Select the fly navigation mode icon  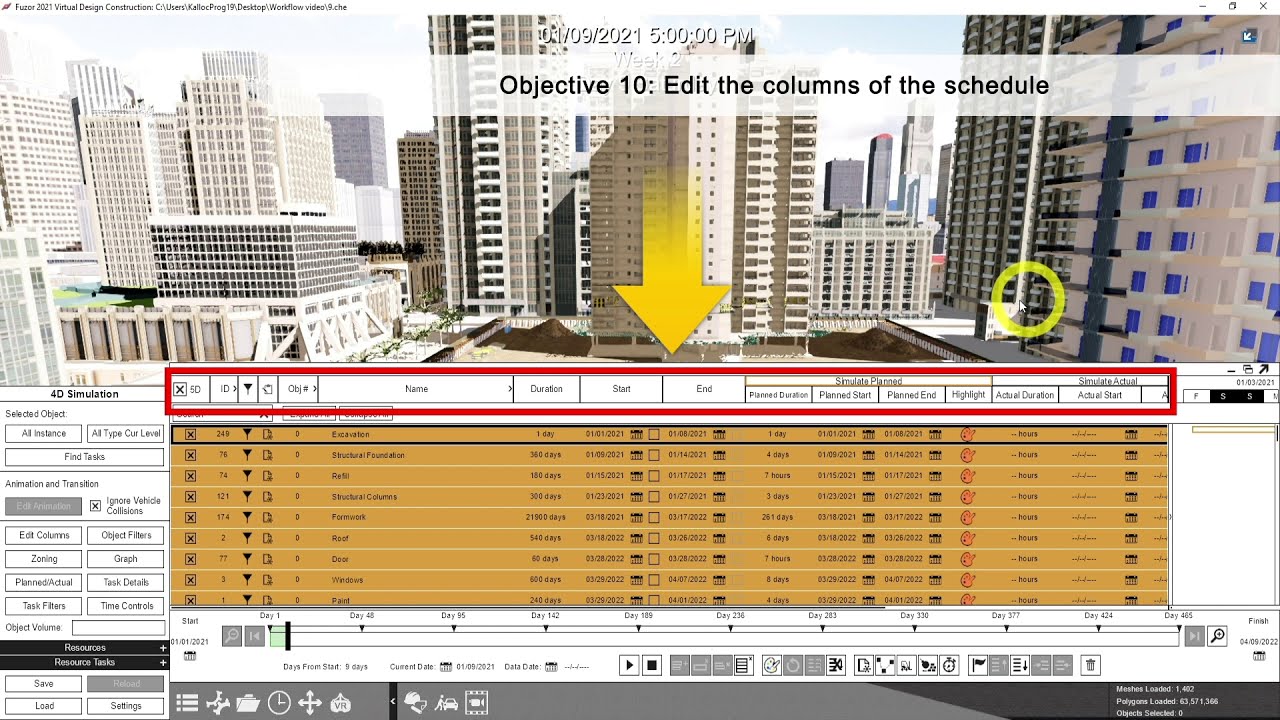[x=218, y=703]
